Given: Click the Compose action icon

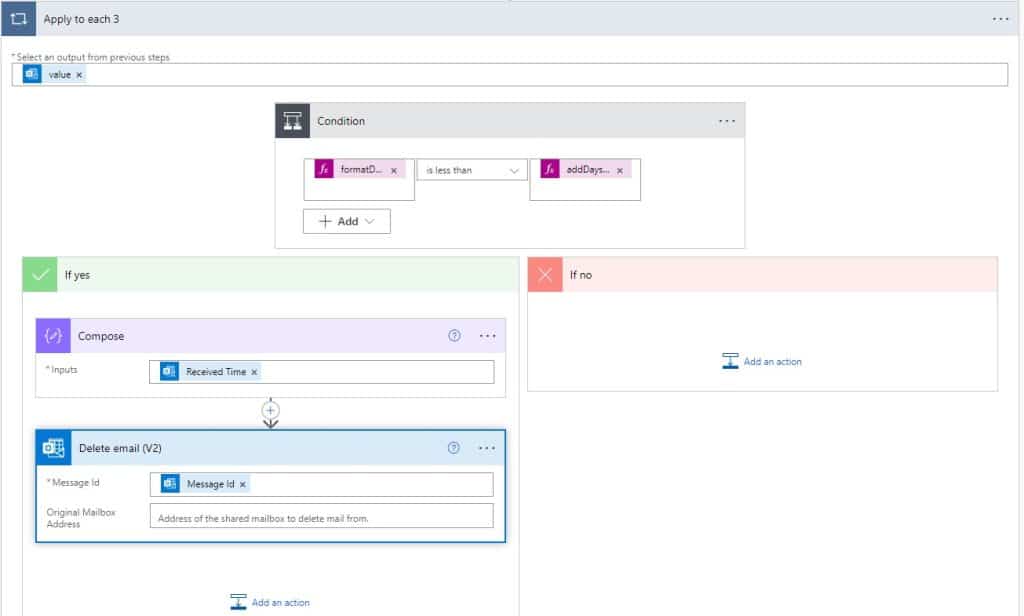Looking at the screenshot, I should [x=53, y=336].
